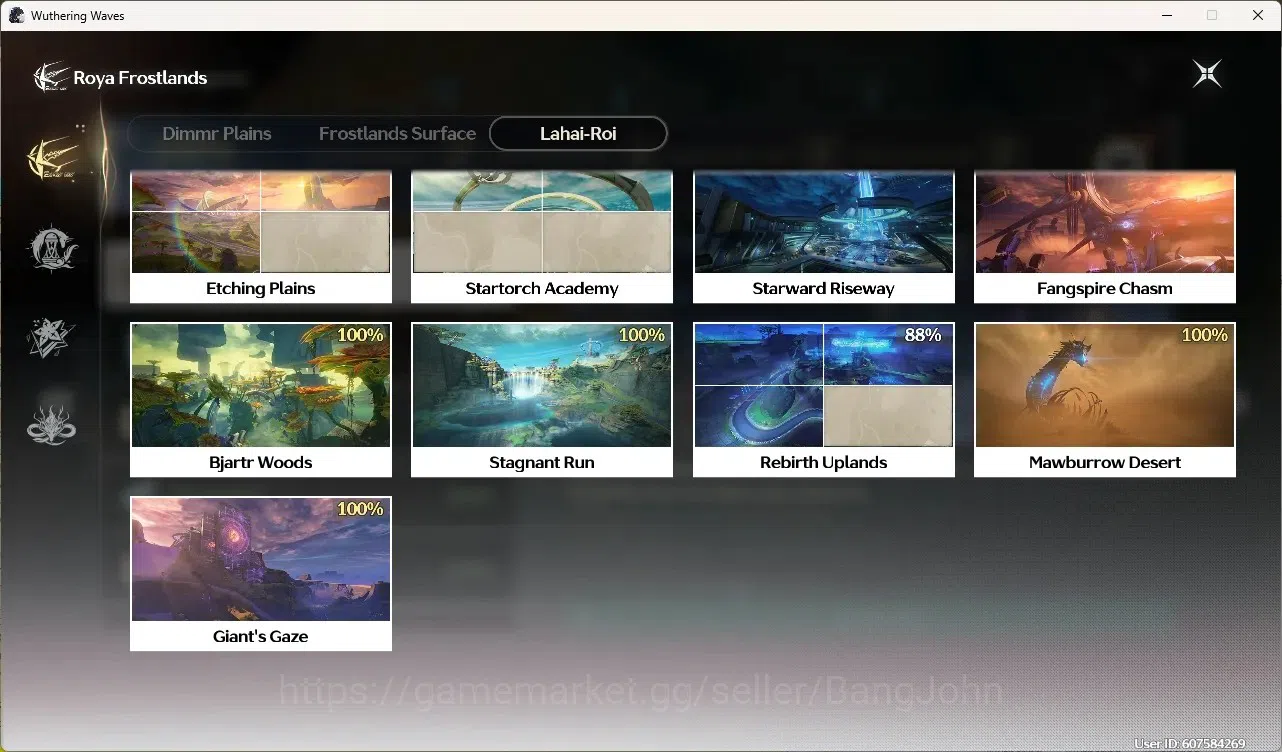Switch to the Dimmr Plains tab
Image resolution: width=1282 pixels, height=752 pixels.
217,134
